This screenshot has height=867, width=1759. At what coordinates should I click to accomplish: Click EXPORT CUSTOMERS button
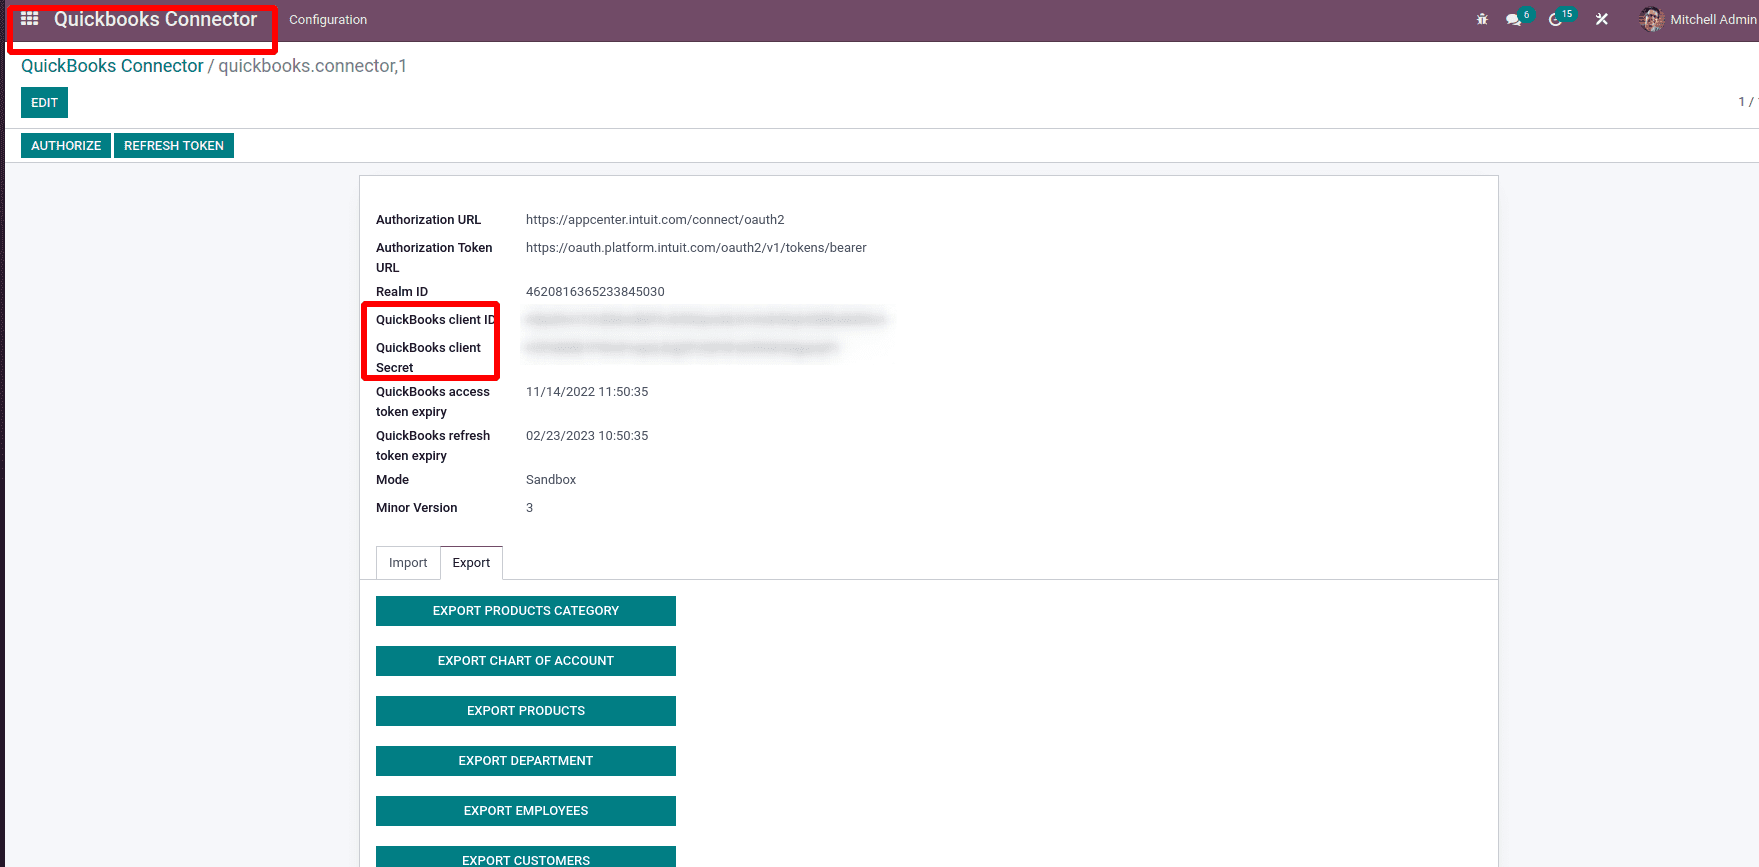coord(526,857)
